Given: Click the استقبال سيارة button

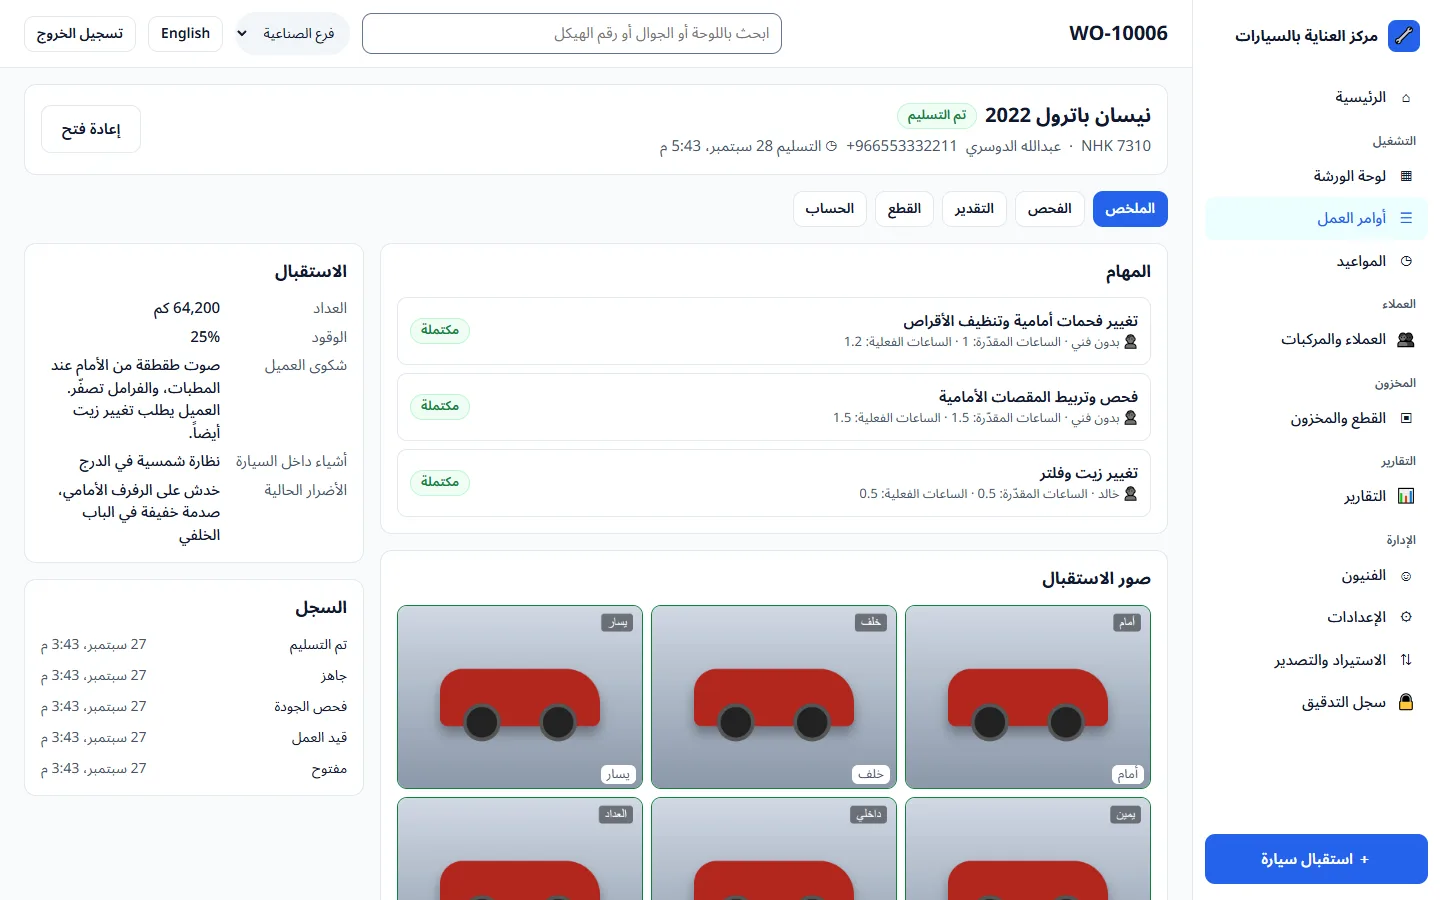Looking at the screenshot, I should [1316, 859].
